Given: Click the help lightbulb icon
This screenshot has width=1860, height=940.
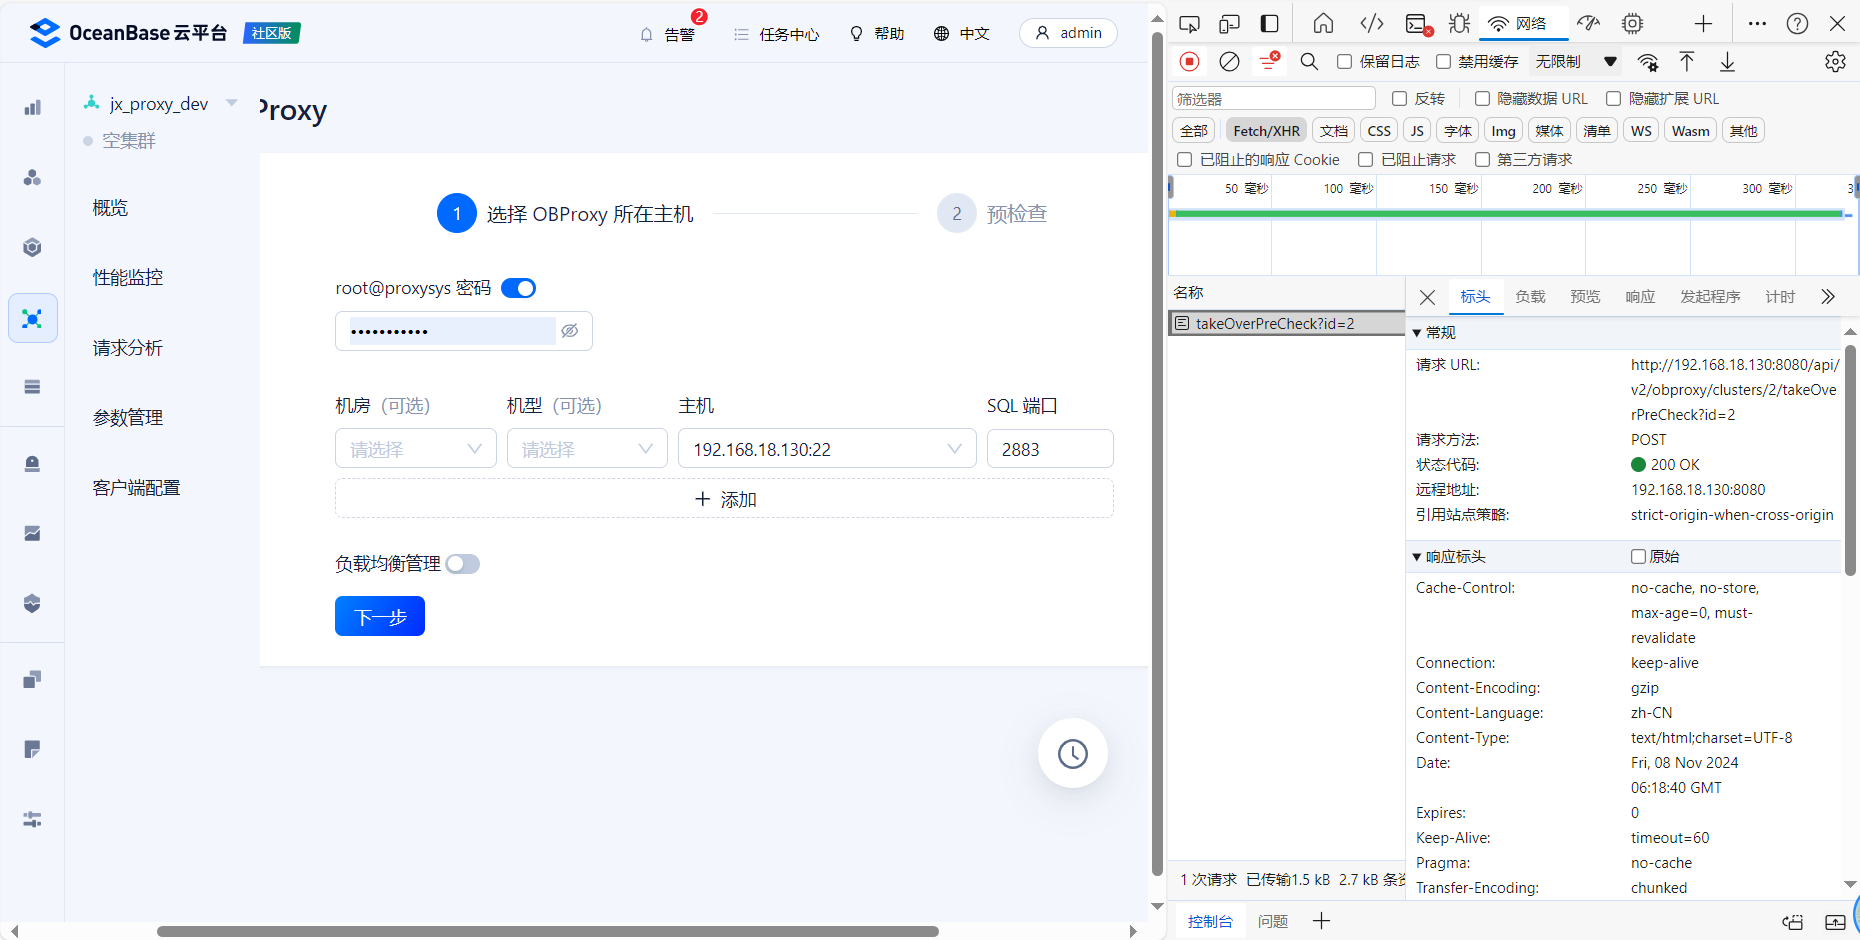Looking at the screenshot, I should (856, 34).
